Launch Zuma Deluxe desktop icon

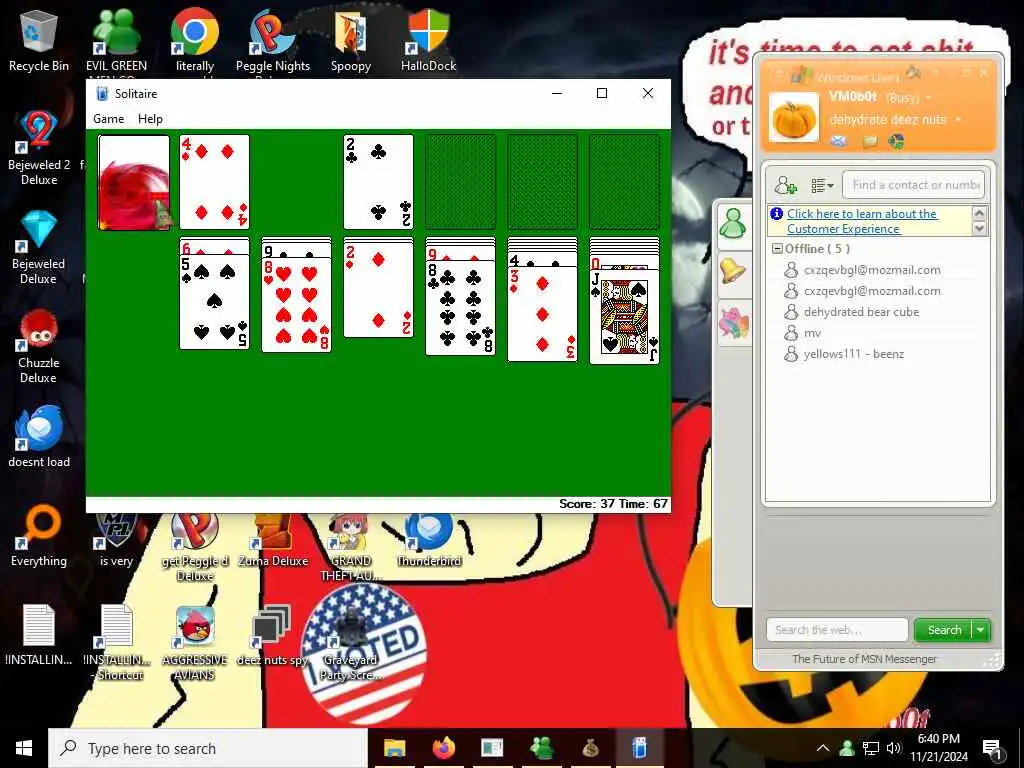[x=272, y=541]
